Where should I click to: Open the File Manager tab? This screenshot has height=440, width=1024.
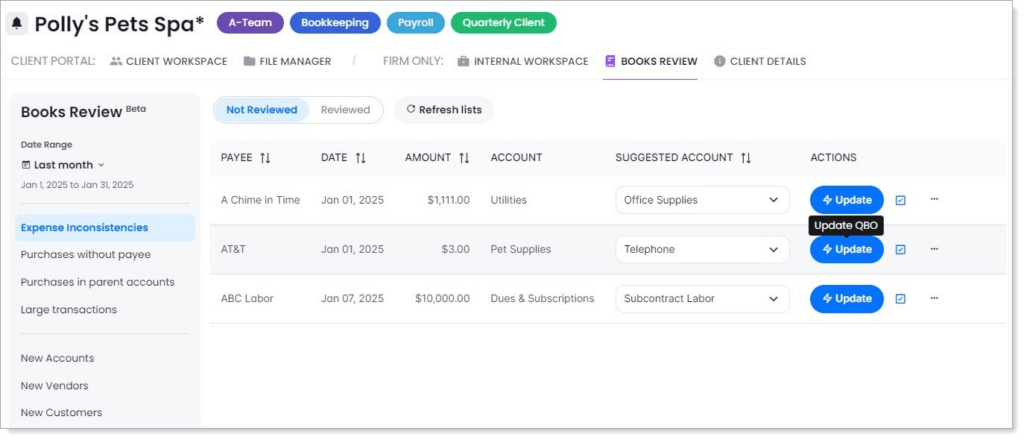tap(287, 61)
